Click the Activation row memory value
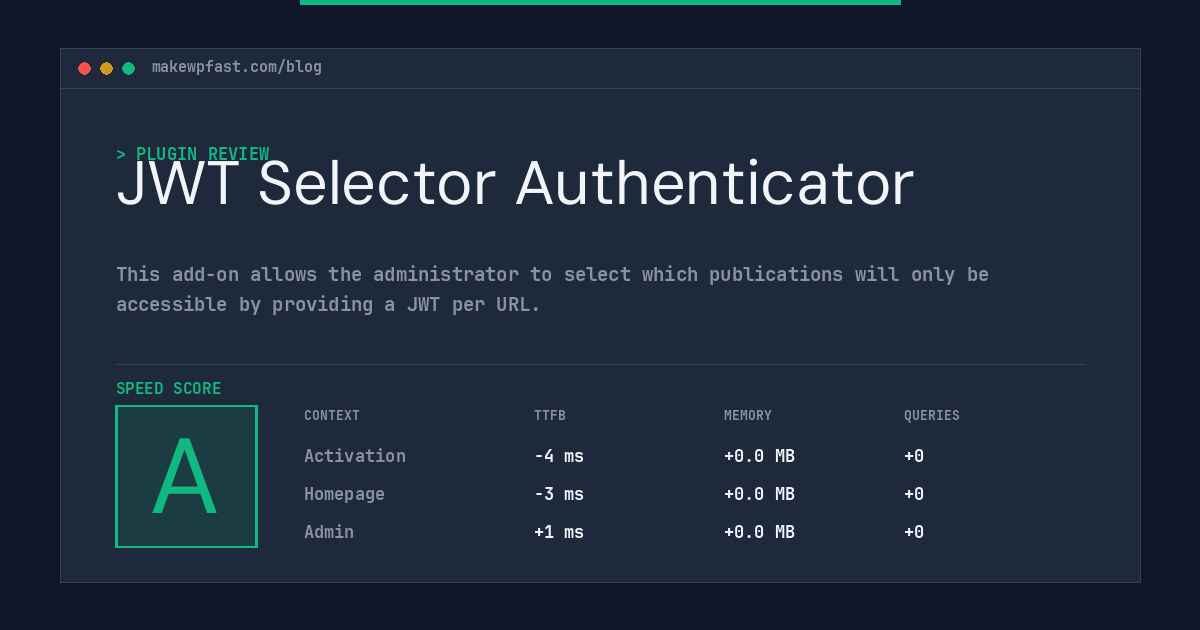1200x630 pixels. pyautogui.click(x=759, y=456)
